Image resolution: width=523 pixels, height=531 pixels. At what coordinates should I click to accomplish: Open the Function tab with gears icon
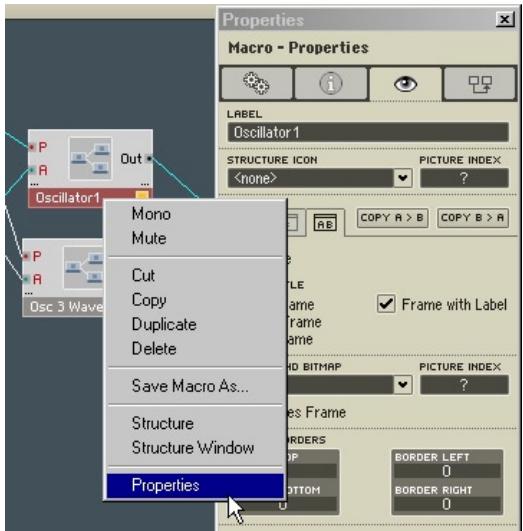pyautogui.click(x=256, y=83)
